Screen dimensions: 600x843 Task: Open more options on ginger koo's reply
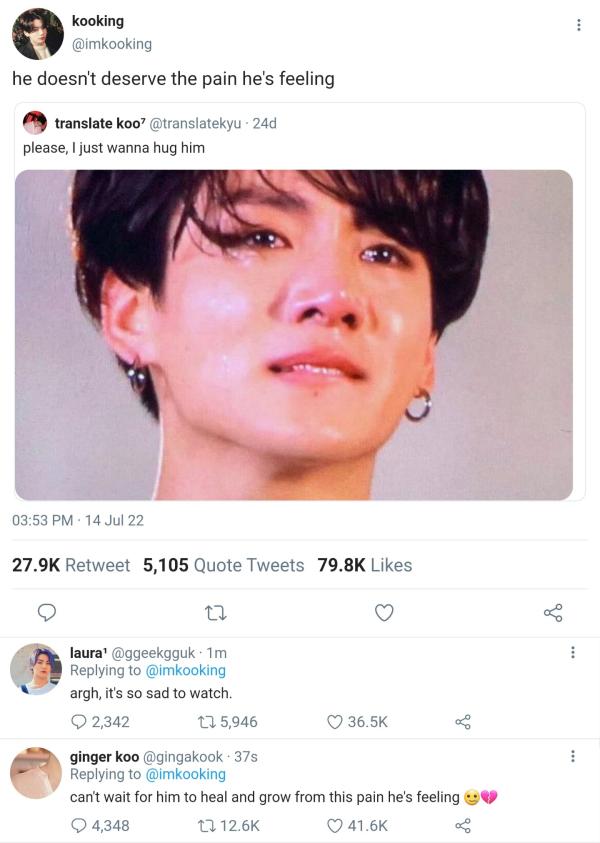click(x=572, y=756)
